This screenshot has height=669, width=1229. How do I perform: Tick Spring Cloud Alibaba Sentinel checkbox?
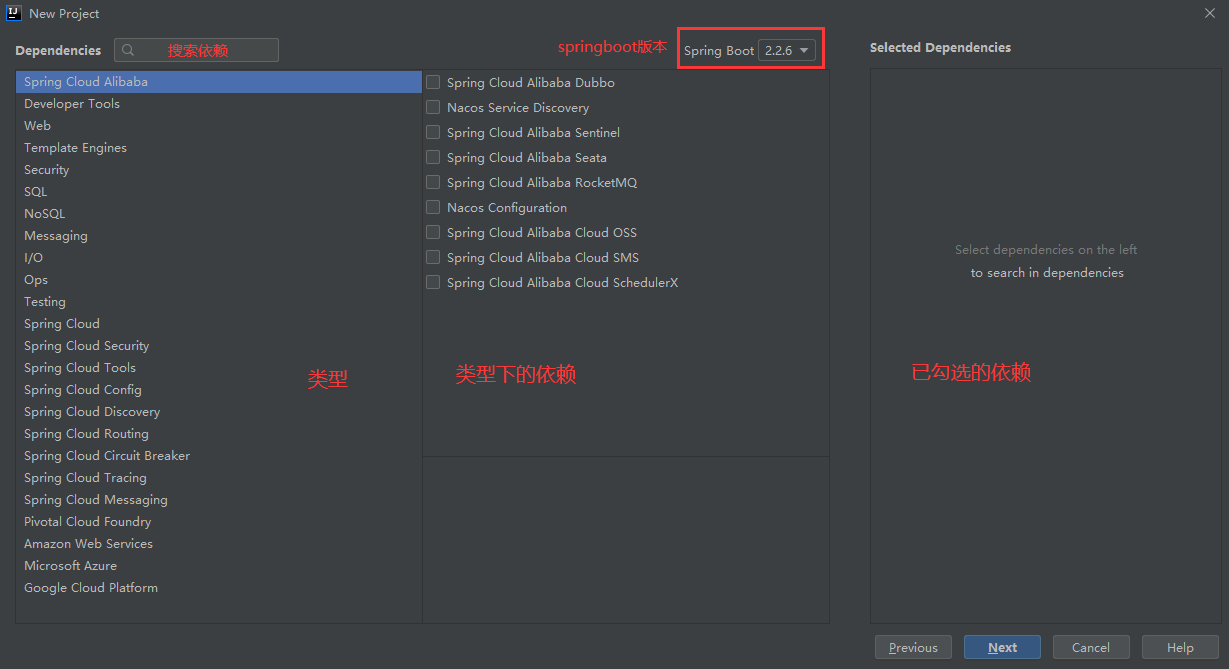[x=433, y=132]
